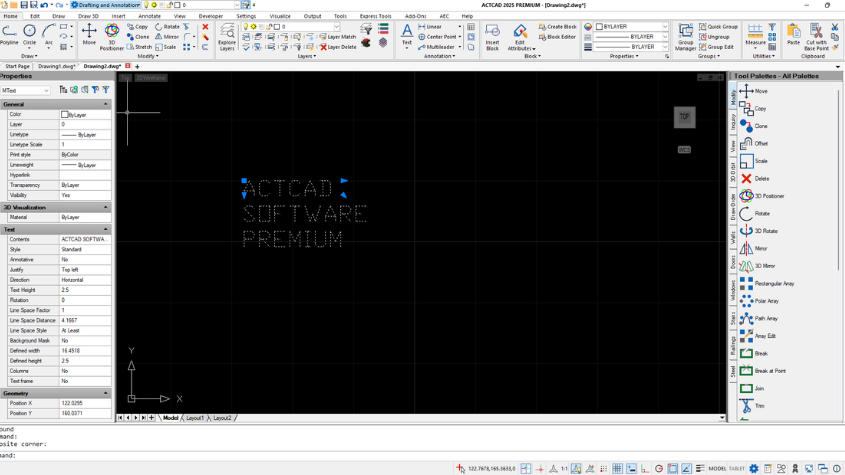Open Edit Attributes tool
The width and height of the screenshot is (845, 475).
[x=521, y=37]
